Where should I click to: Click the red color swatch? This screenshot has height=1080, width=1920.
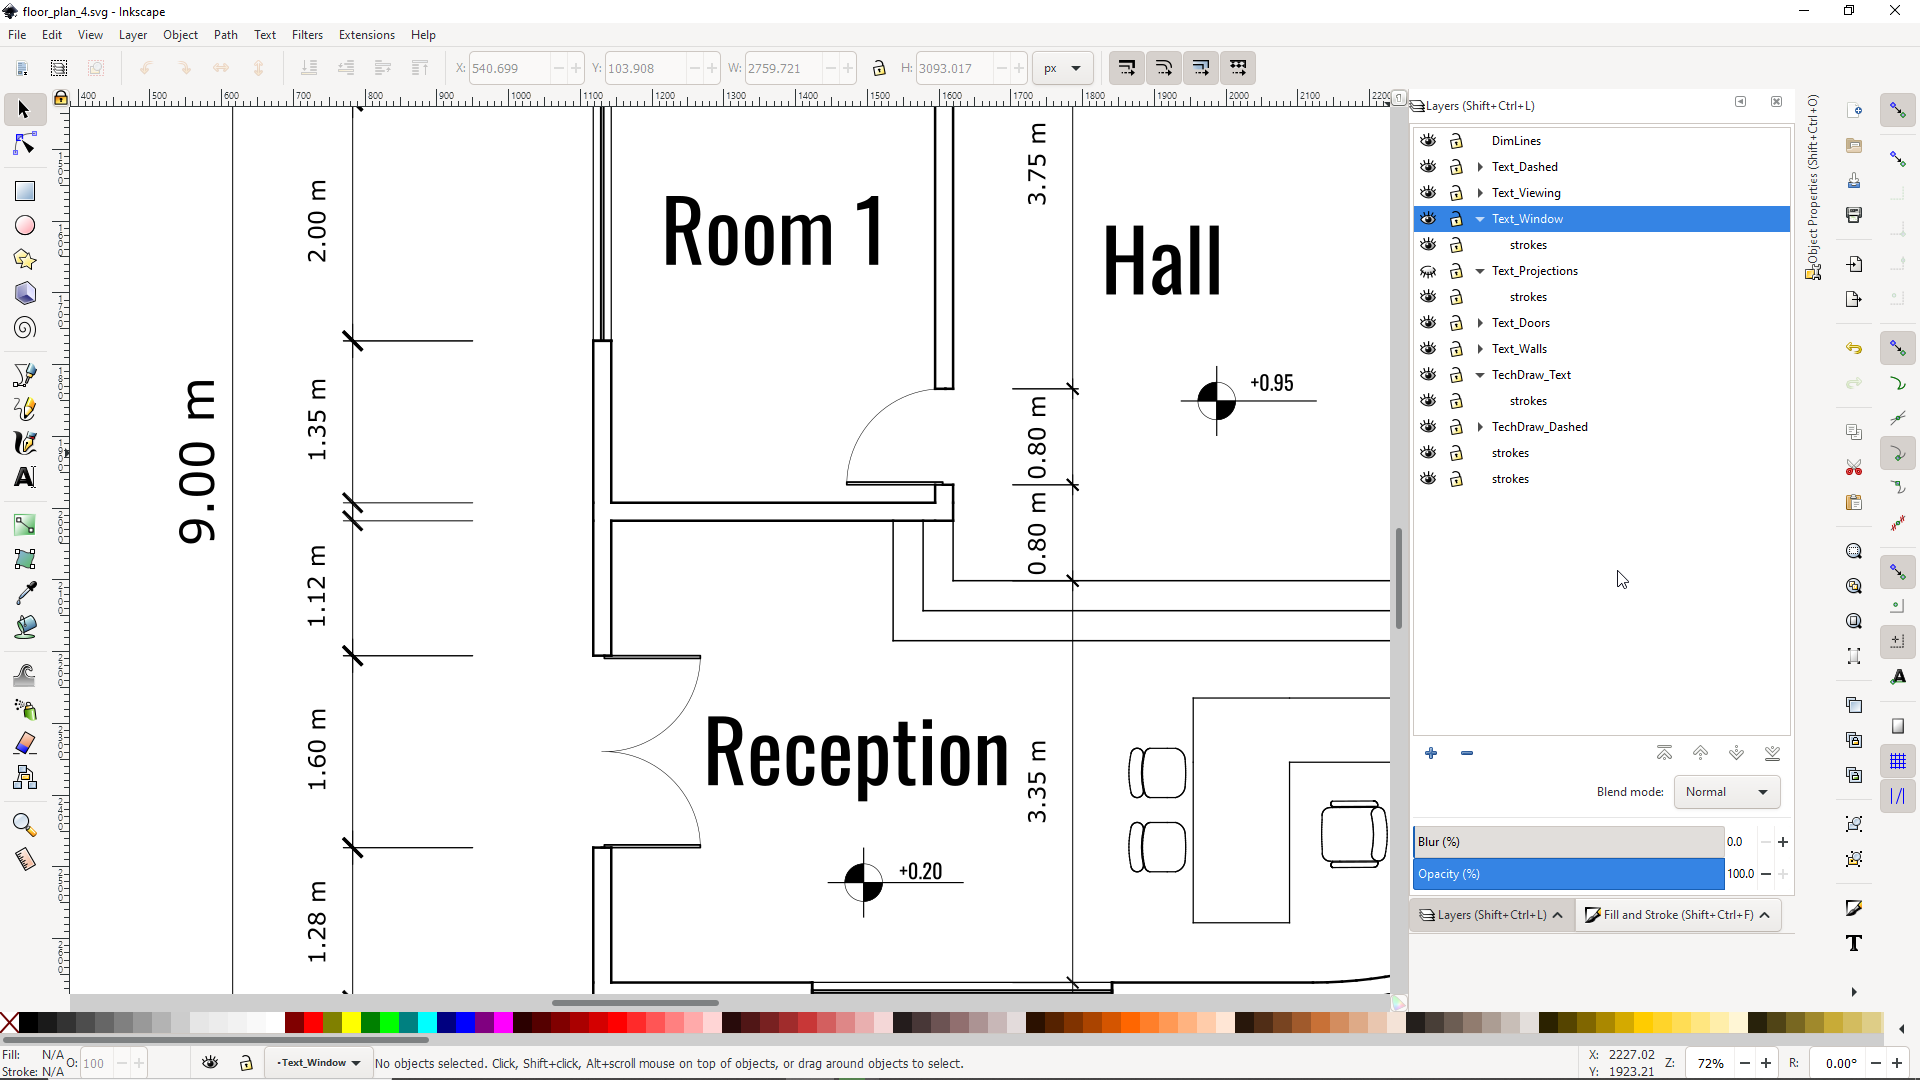[313, 1022]
